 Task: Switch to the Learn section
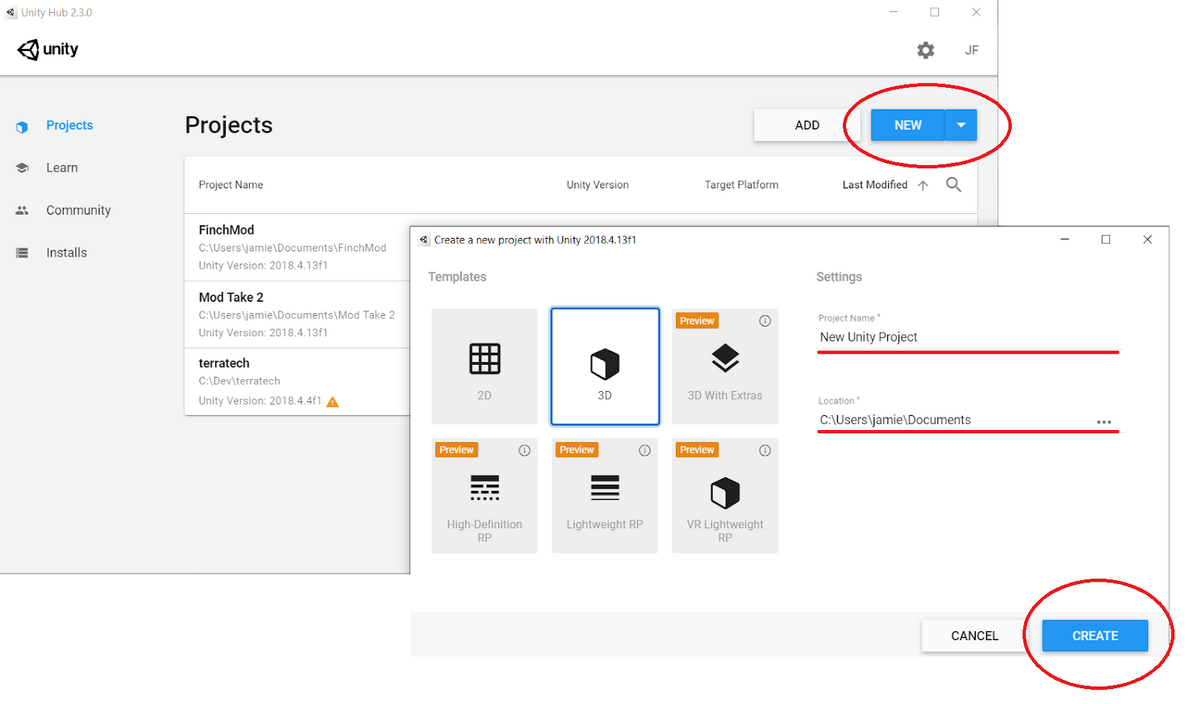pyautogui.click(x=62, y=168)
